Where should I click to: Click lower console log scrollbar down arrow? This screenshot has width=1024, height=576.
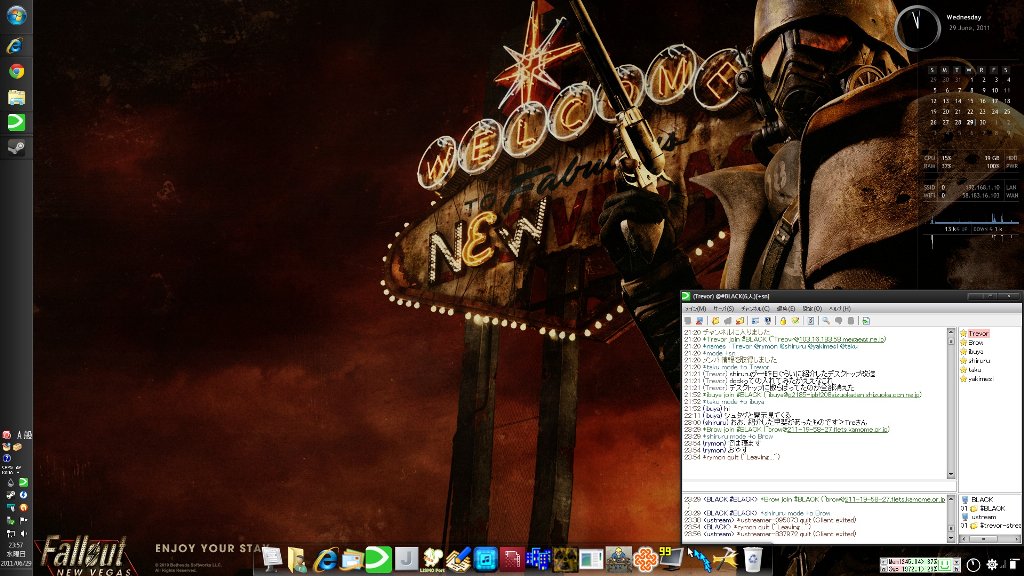951,537
